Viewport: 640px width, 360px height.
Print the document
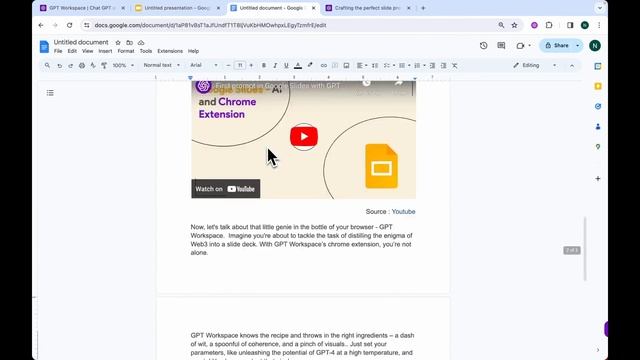[x=82, y=65]
